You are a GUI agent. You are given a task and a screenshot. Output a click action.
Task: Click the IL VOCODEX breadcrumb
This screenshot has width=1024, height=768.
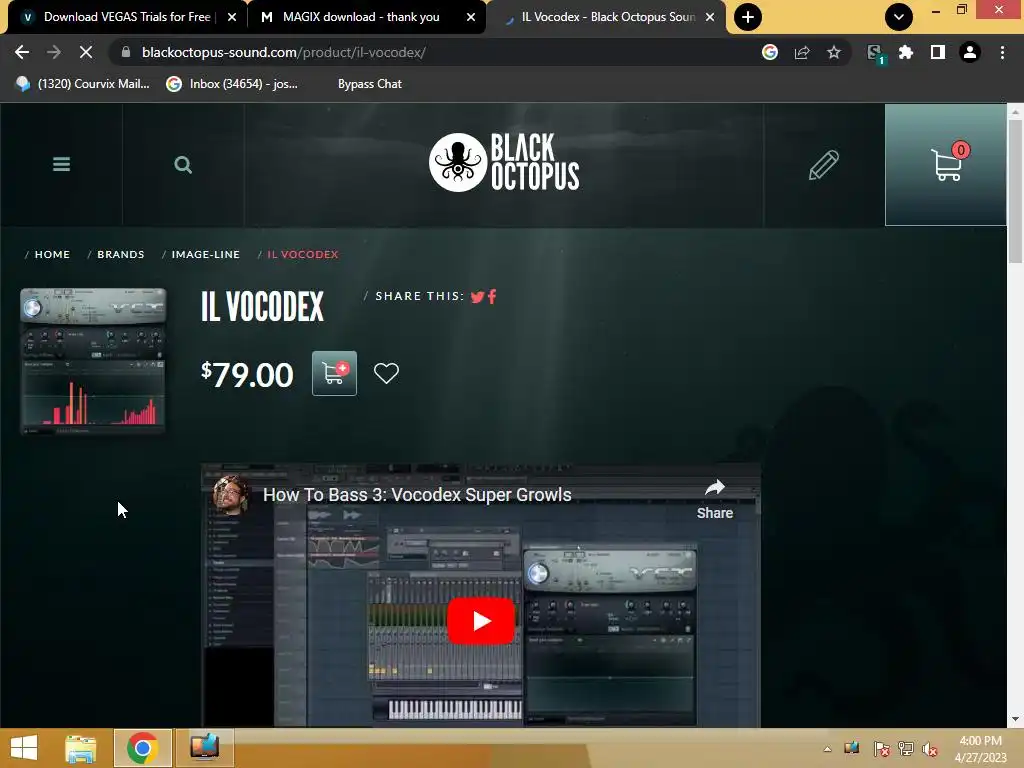(303, 255)
